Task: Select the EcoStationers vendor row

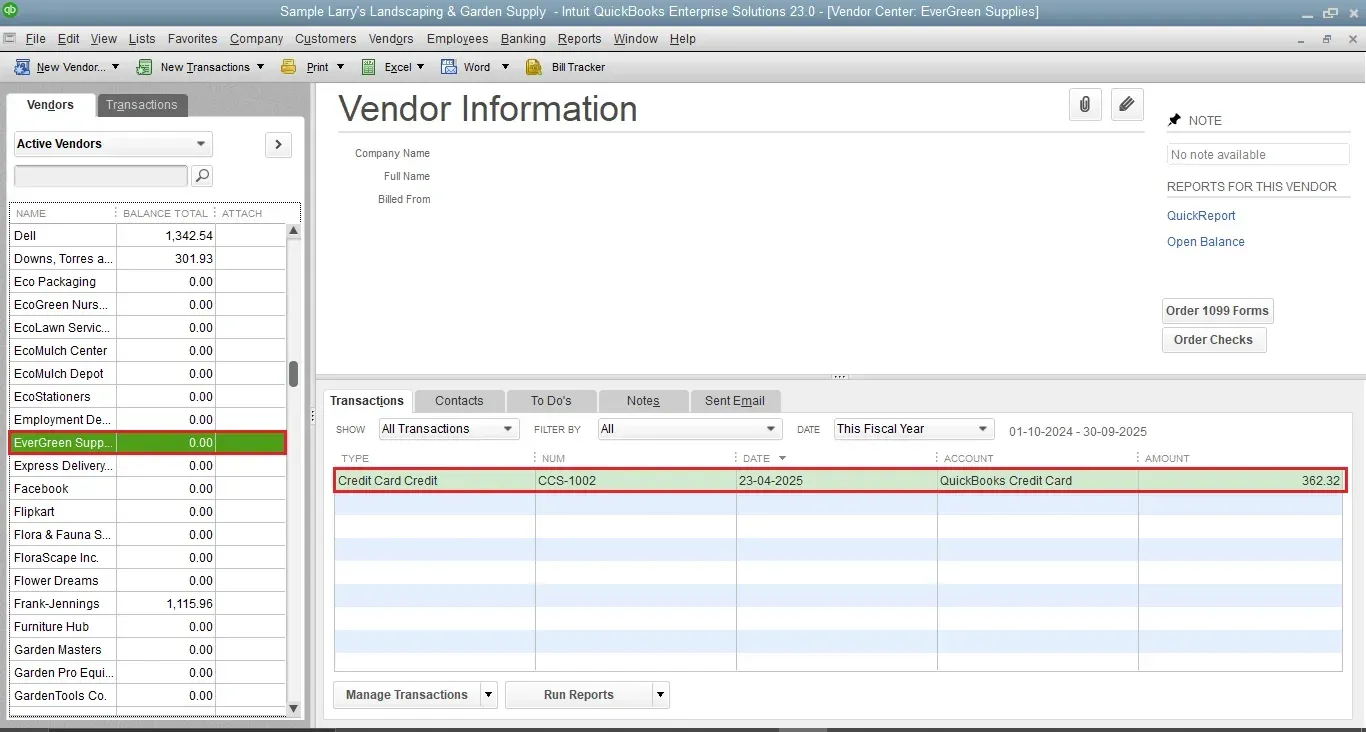Action: point(148,397)
